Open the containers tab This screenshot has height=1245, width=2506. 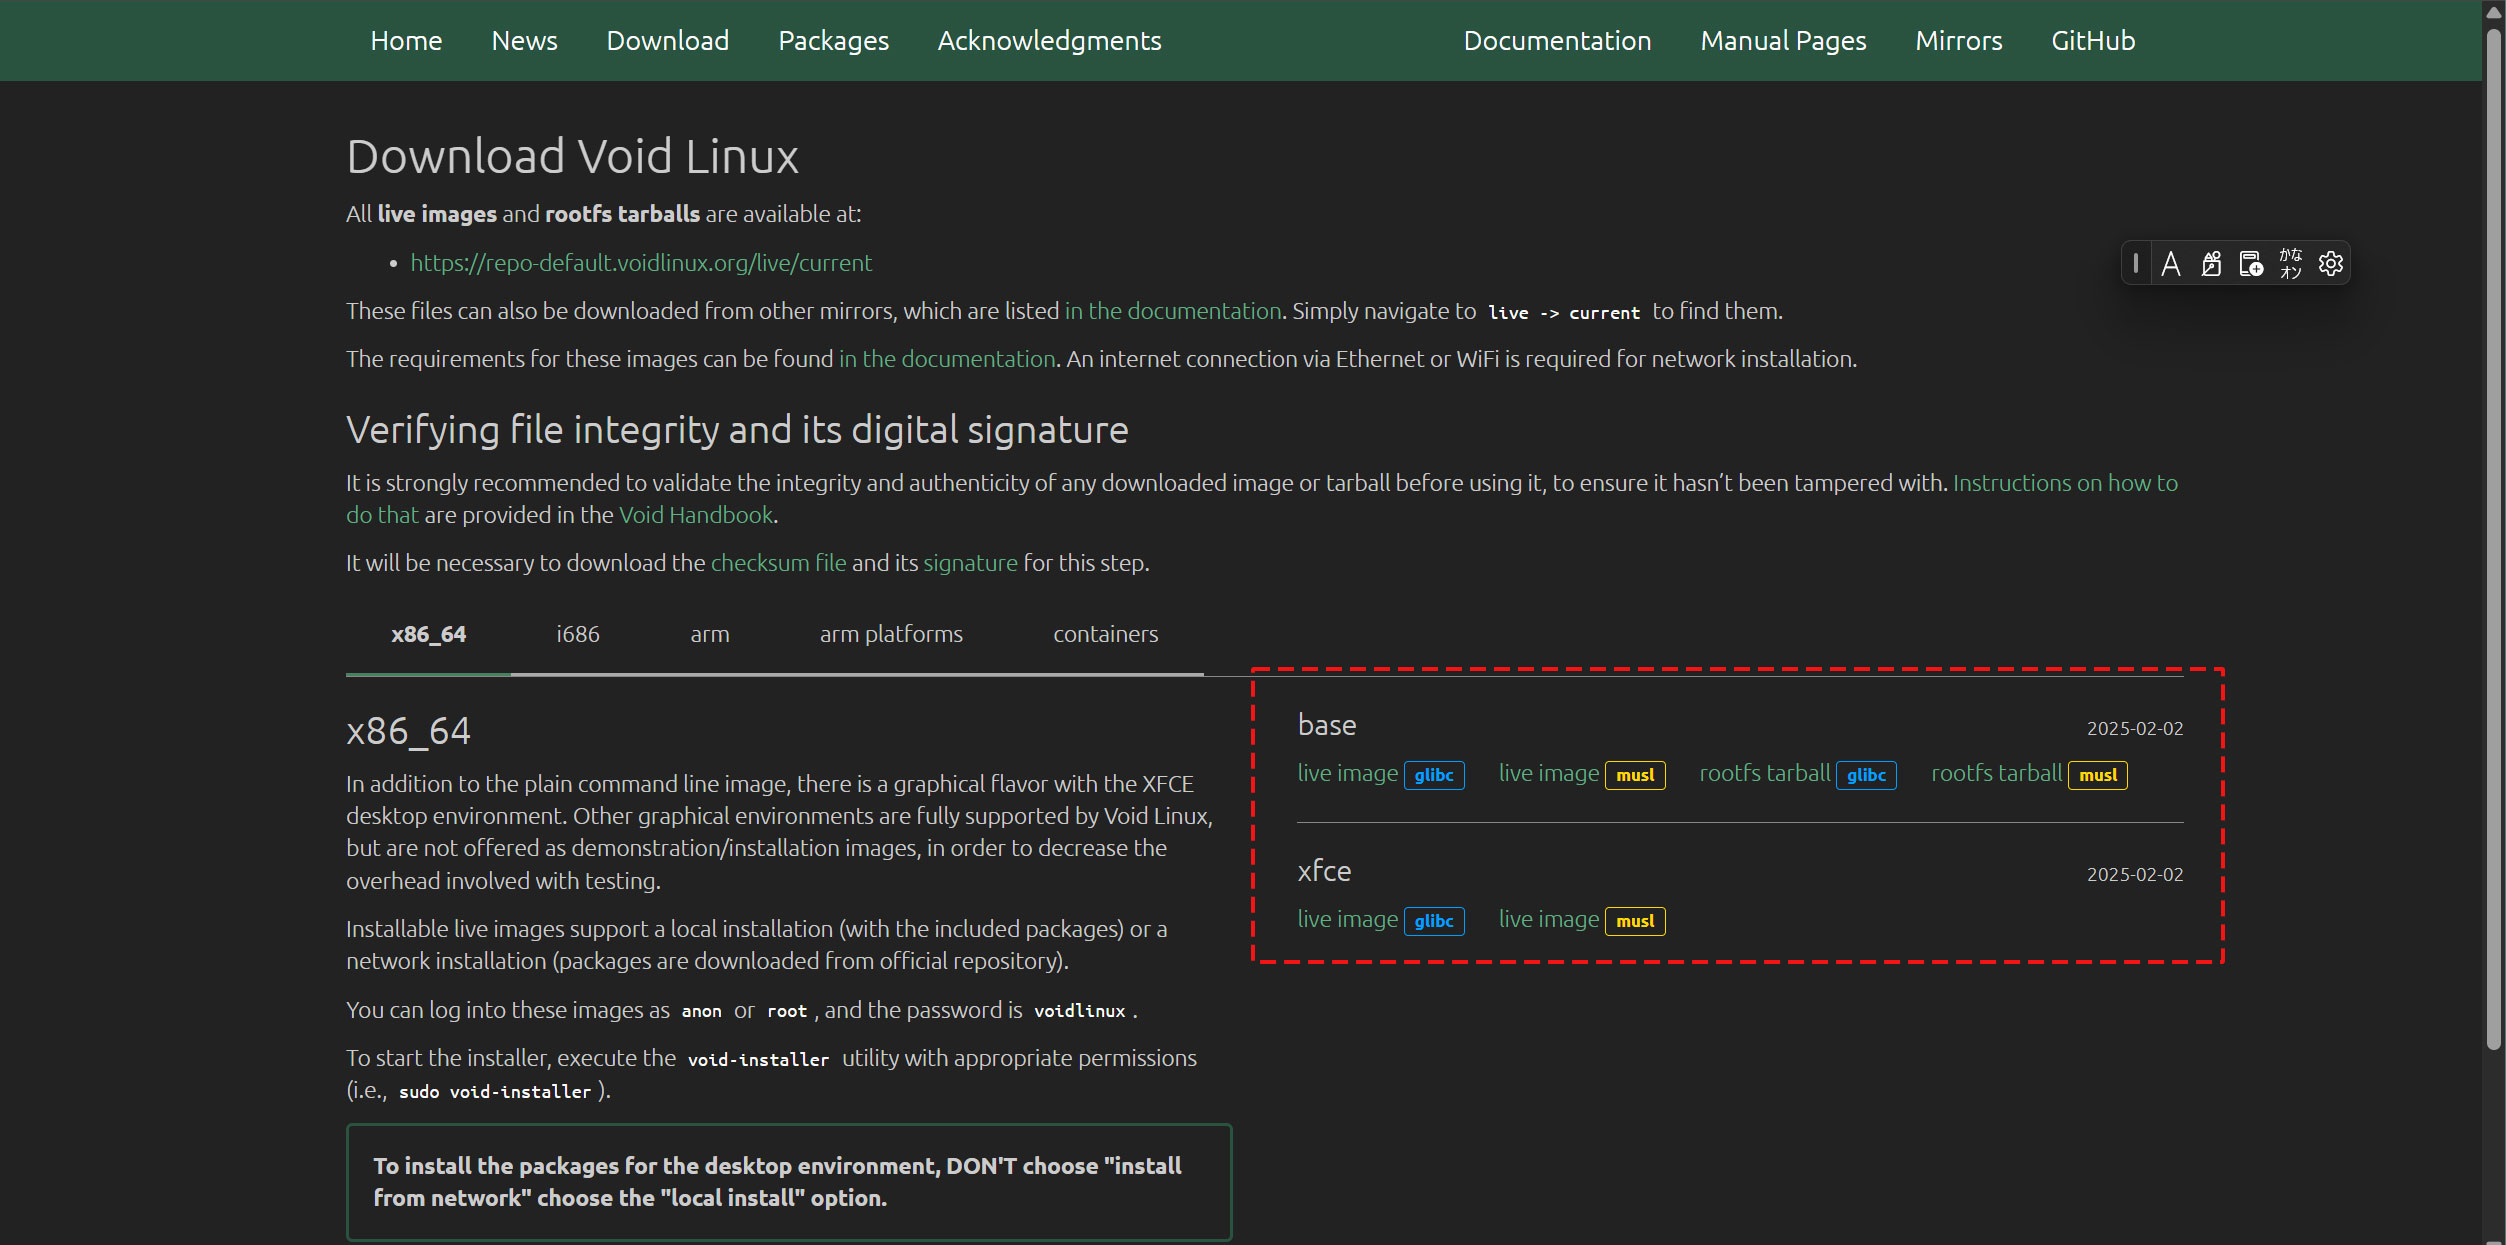1105,634
